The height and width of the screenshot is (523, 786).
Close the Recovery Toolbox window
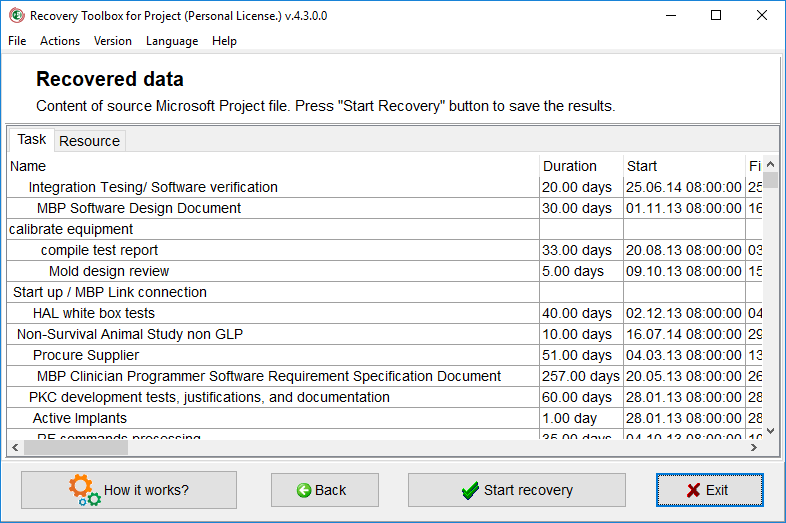pyautogui.click(x=761, y=16)
